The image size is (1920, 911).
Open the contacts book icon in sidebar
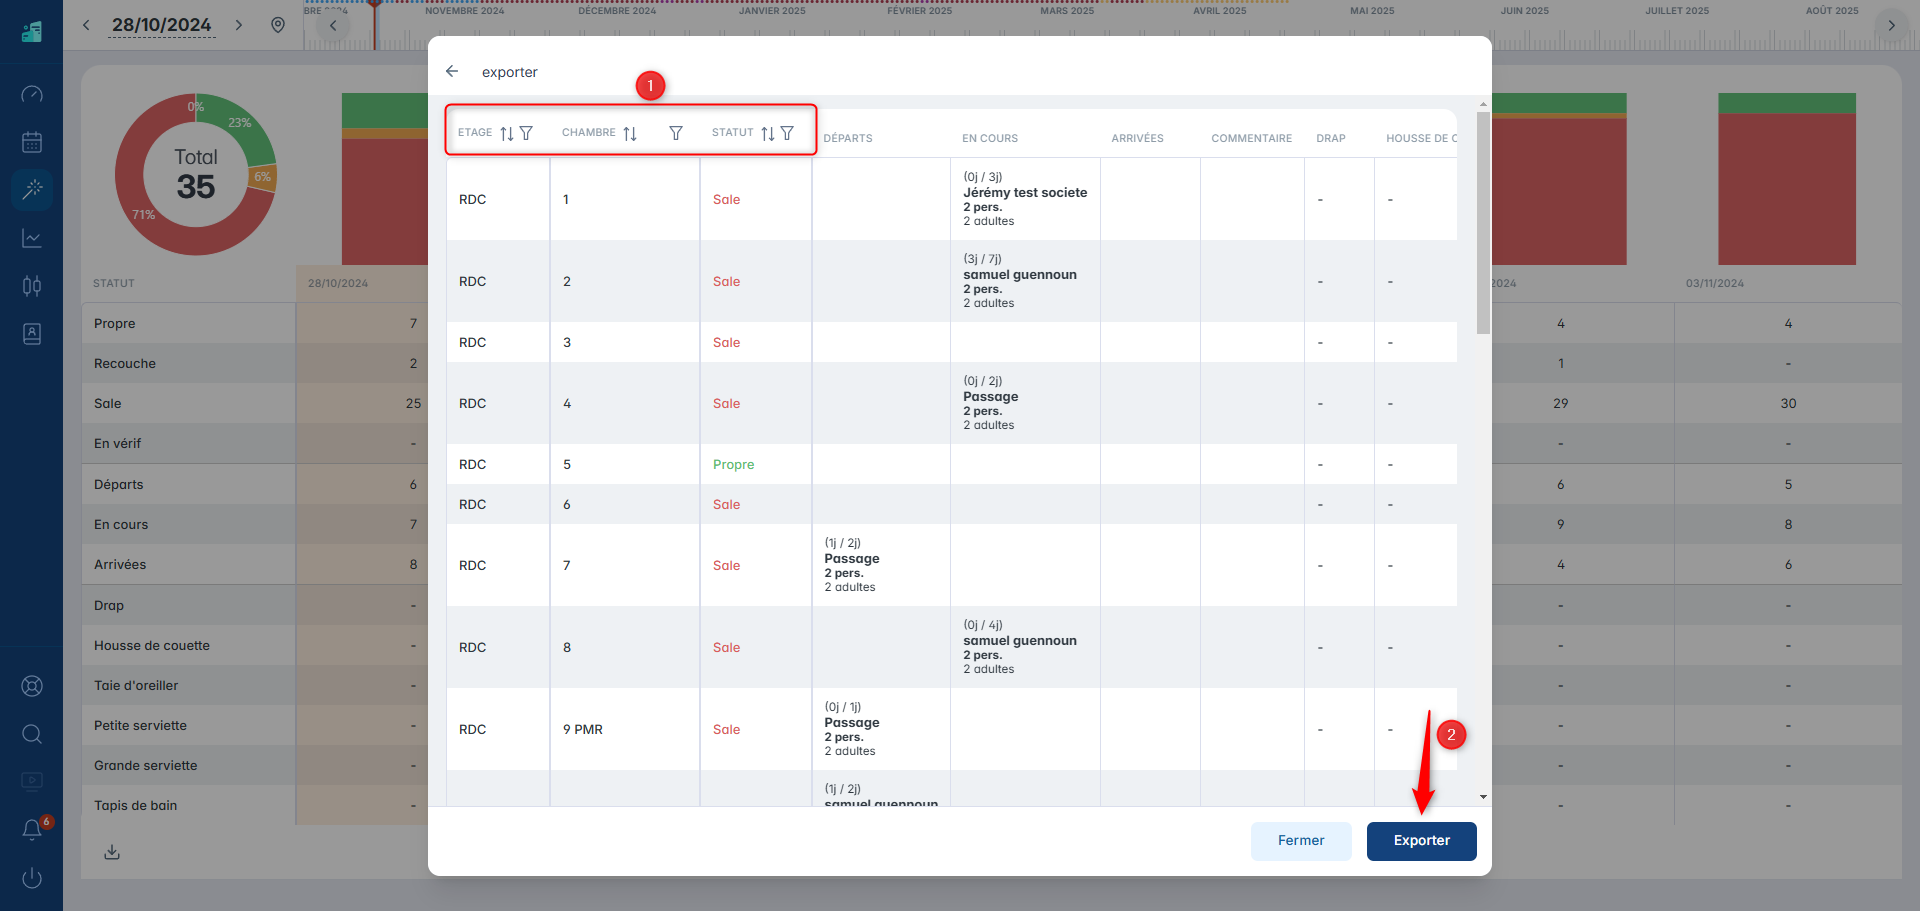pyautogui.click(x=32, y=334)
